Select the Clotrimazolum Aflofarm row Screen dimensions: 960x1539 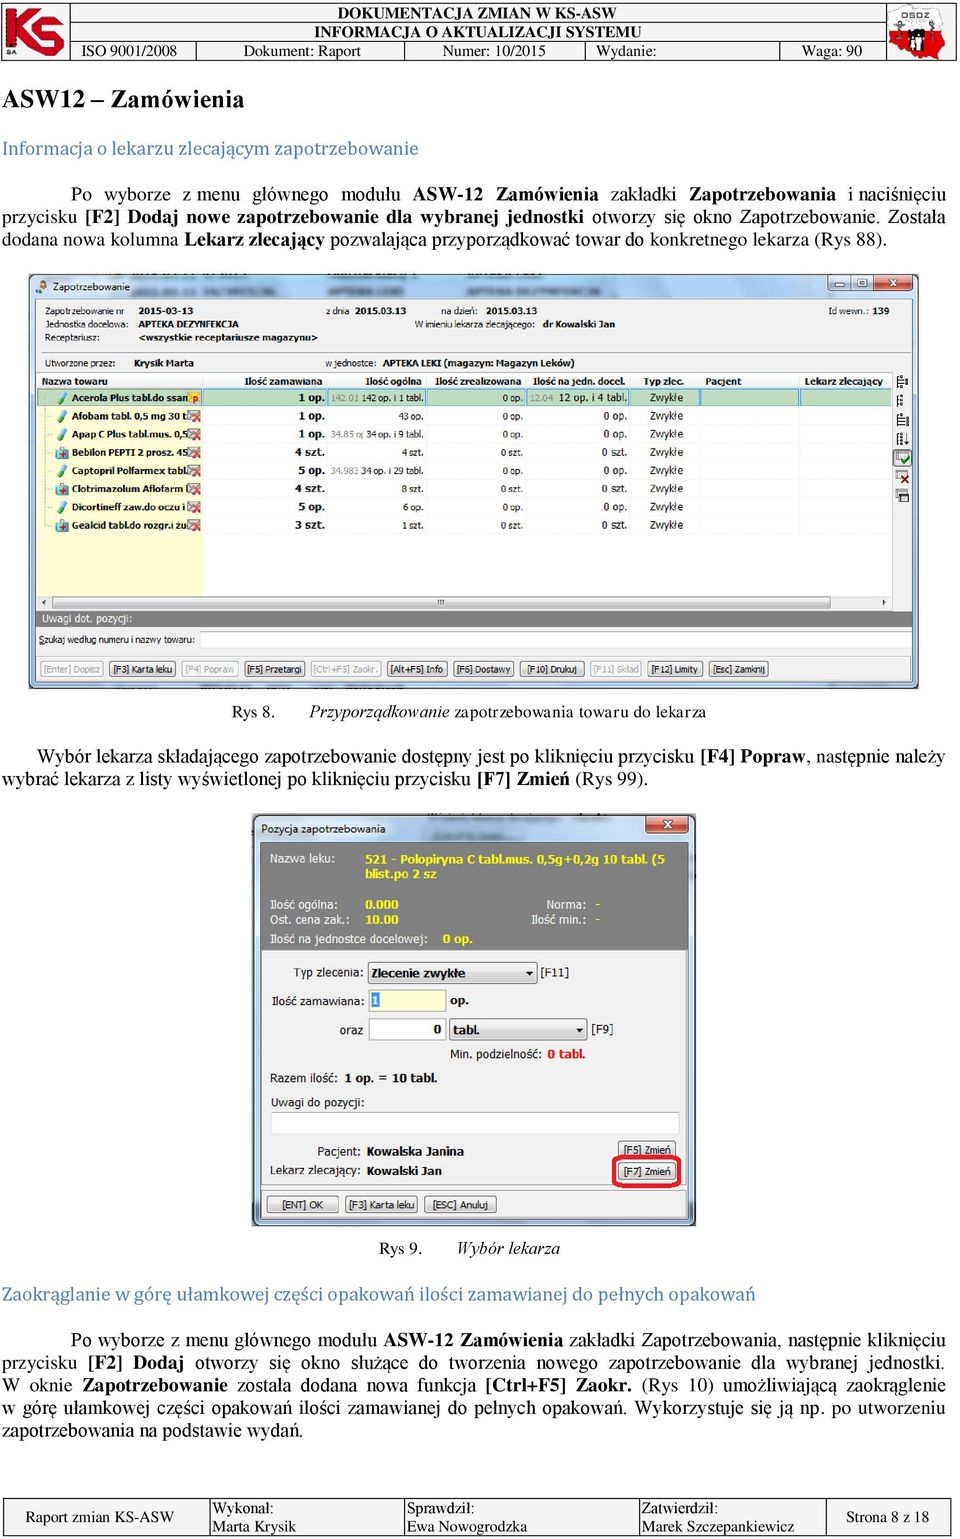pos(464,489)
